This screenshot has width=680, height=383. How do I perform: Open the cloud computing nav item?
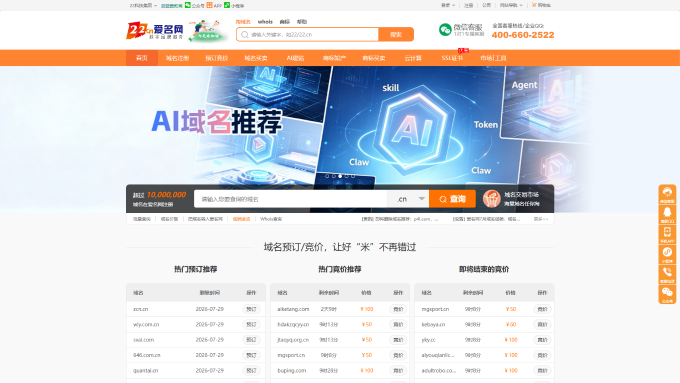pyautogui.click(x=413, y=58)
